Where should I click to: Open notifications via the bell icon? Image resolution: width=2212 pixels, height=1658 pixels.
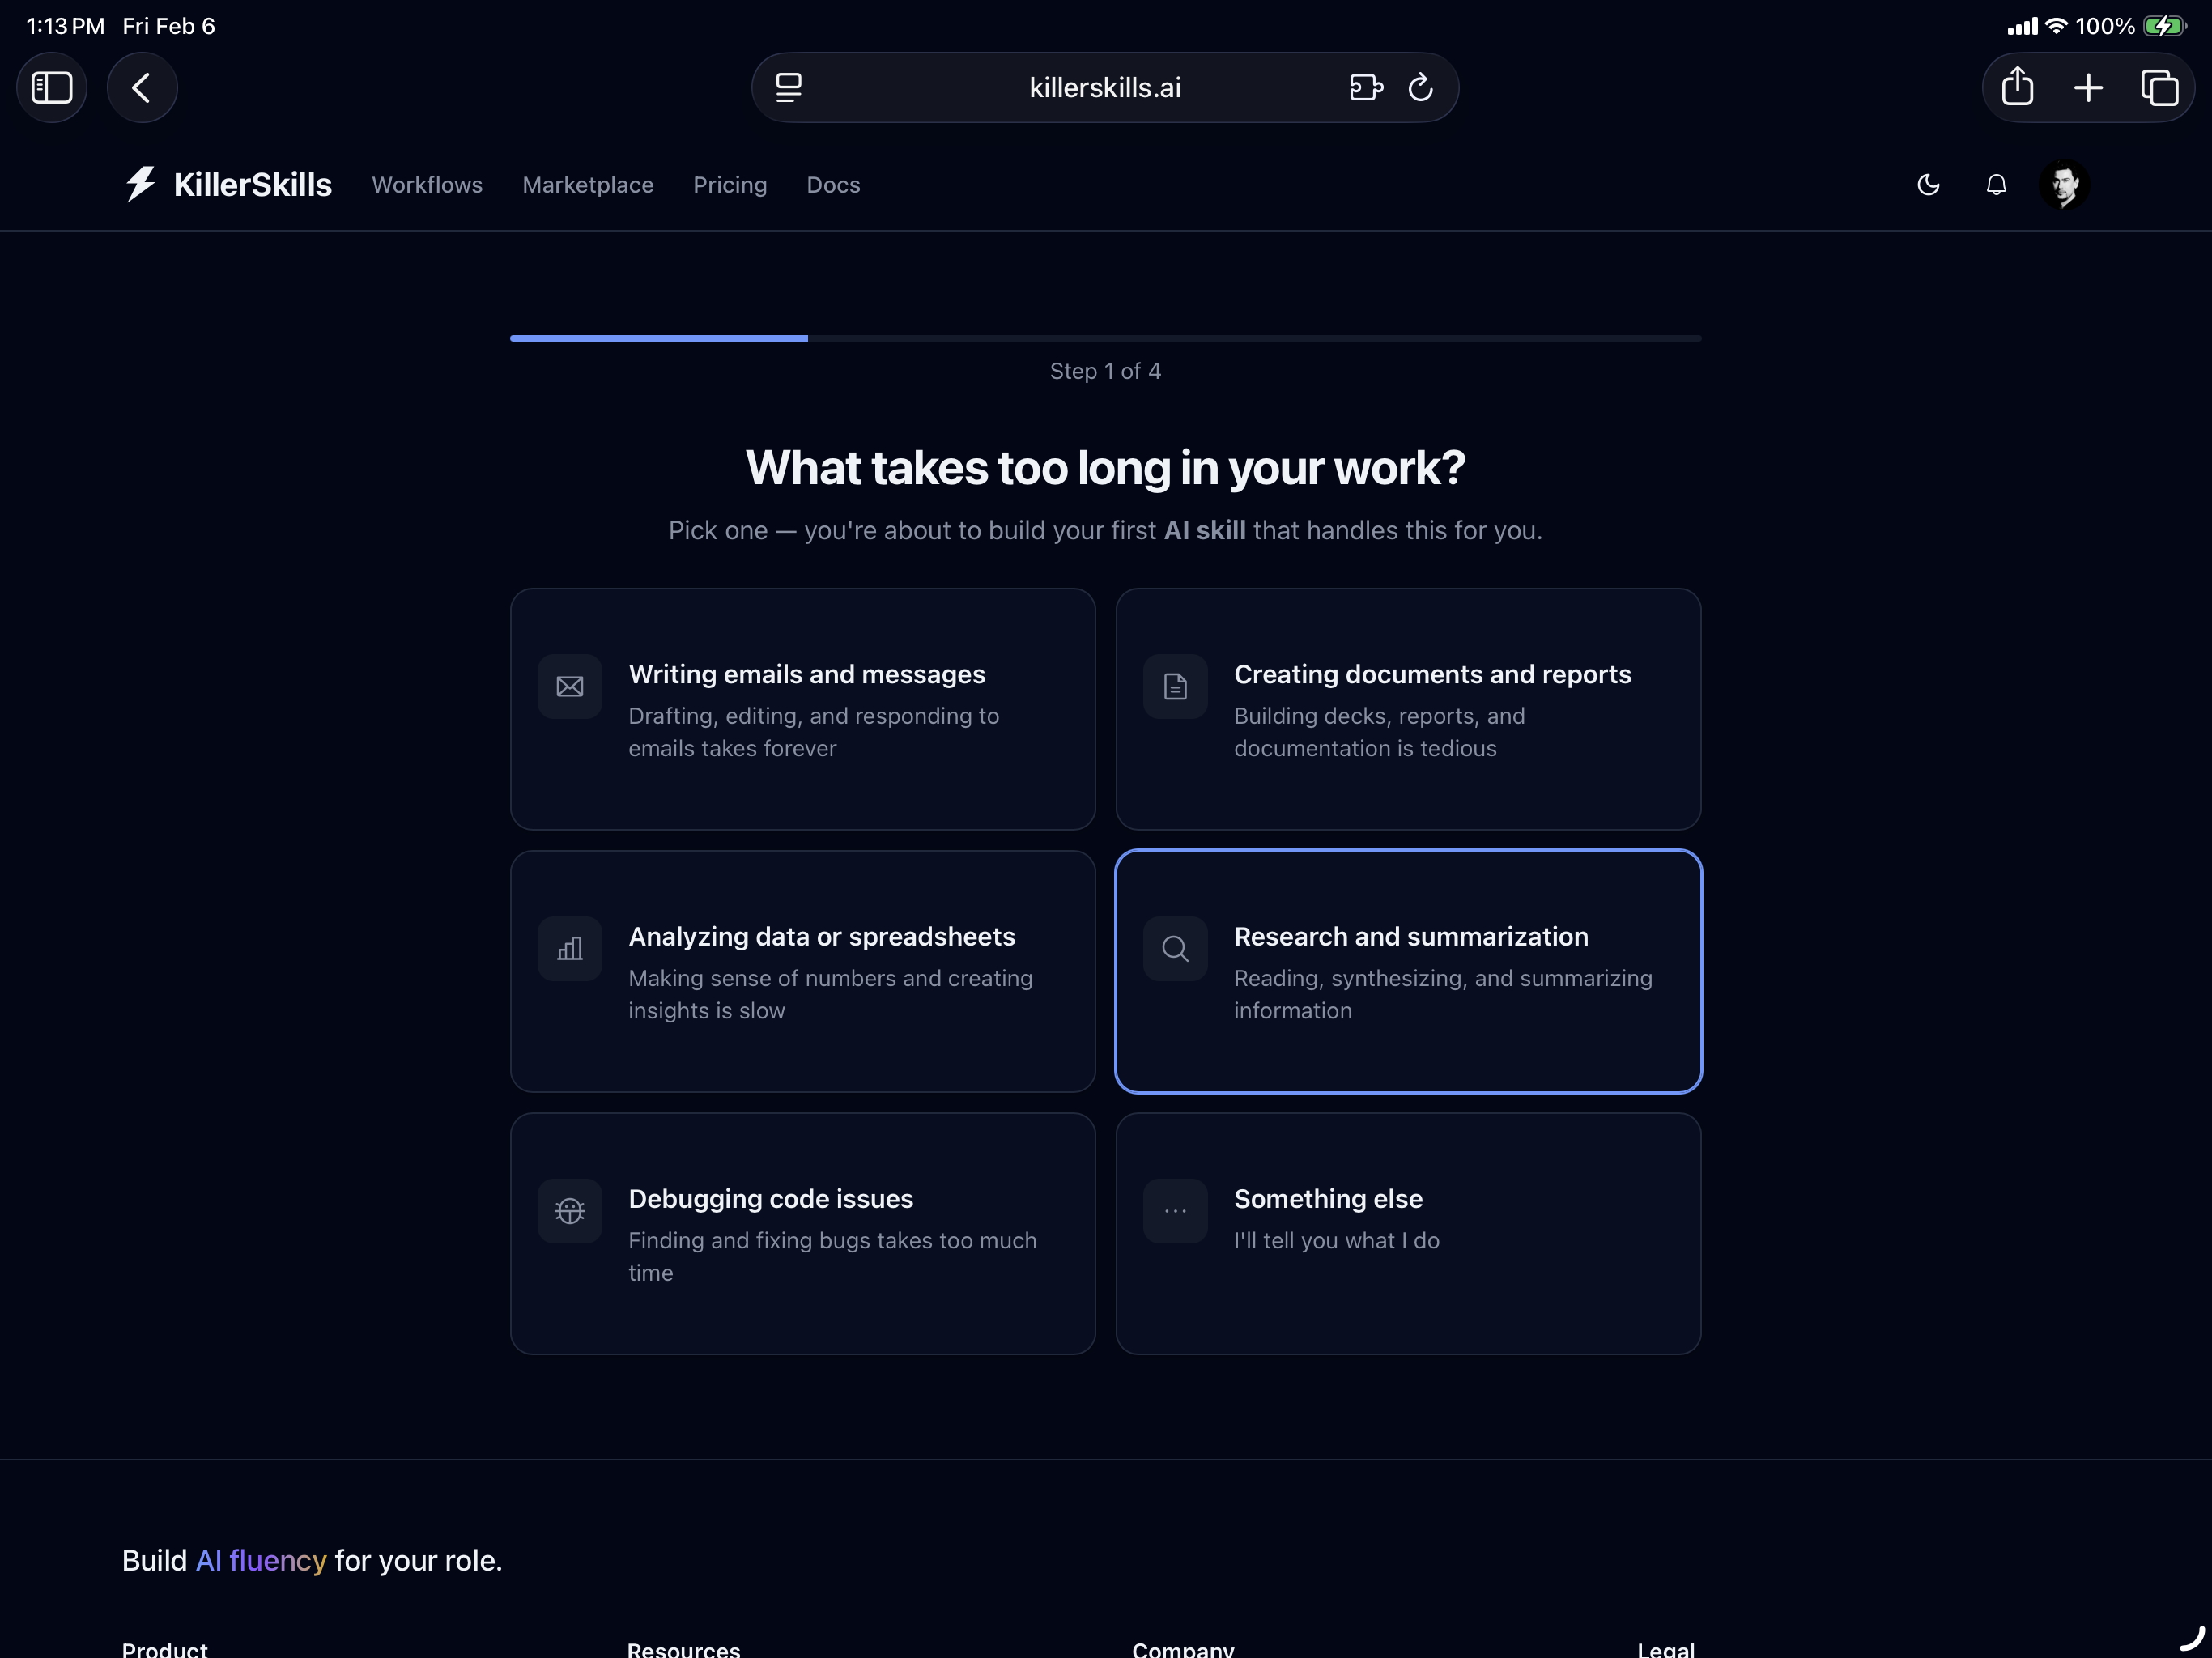click(1995, 185)
